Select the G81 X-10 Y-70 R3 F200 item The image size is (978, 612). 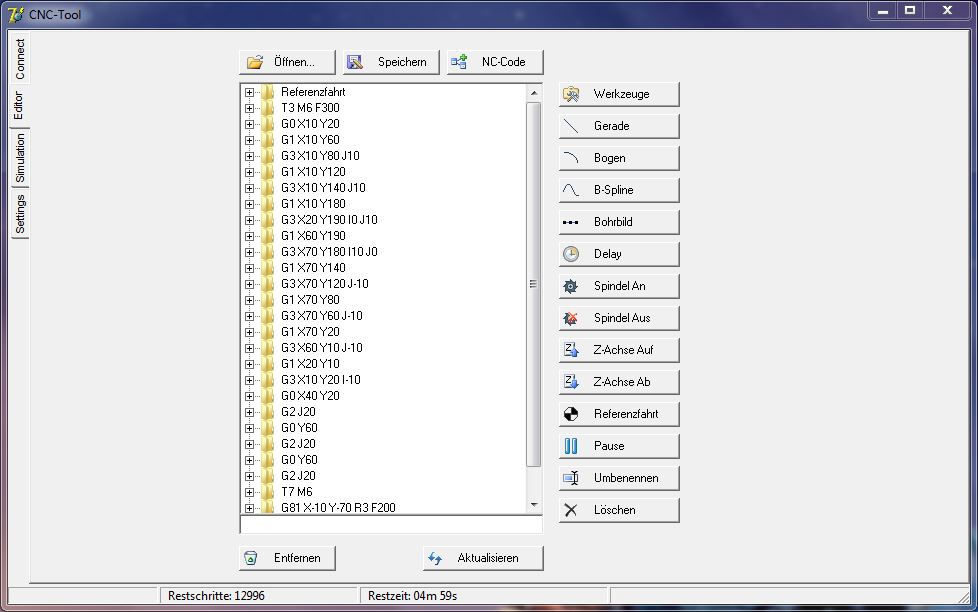(337, 508)
